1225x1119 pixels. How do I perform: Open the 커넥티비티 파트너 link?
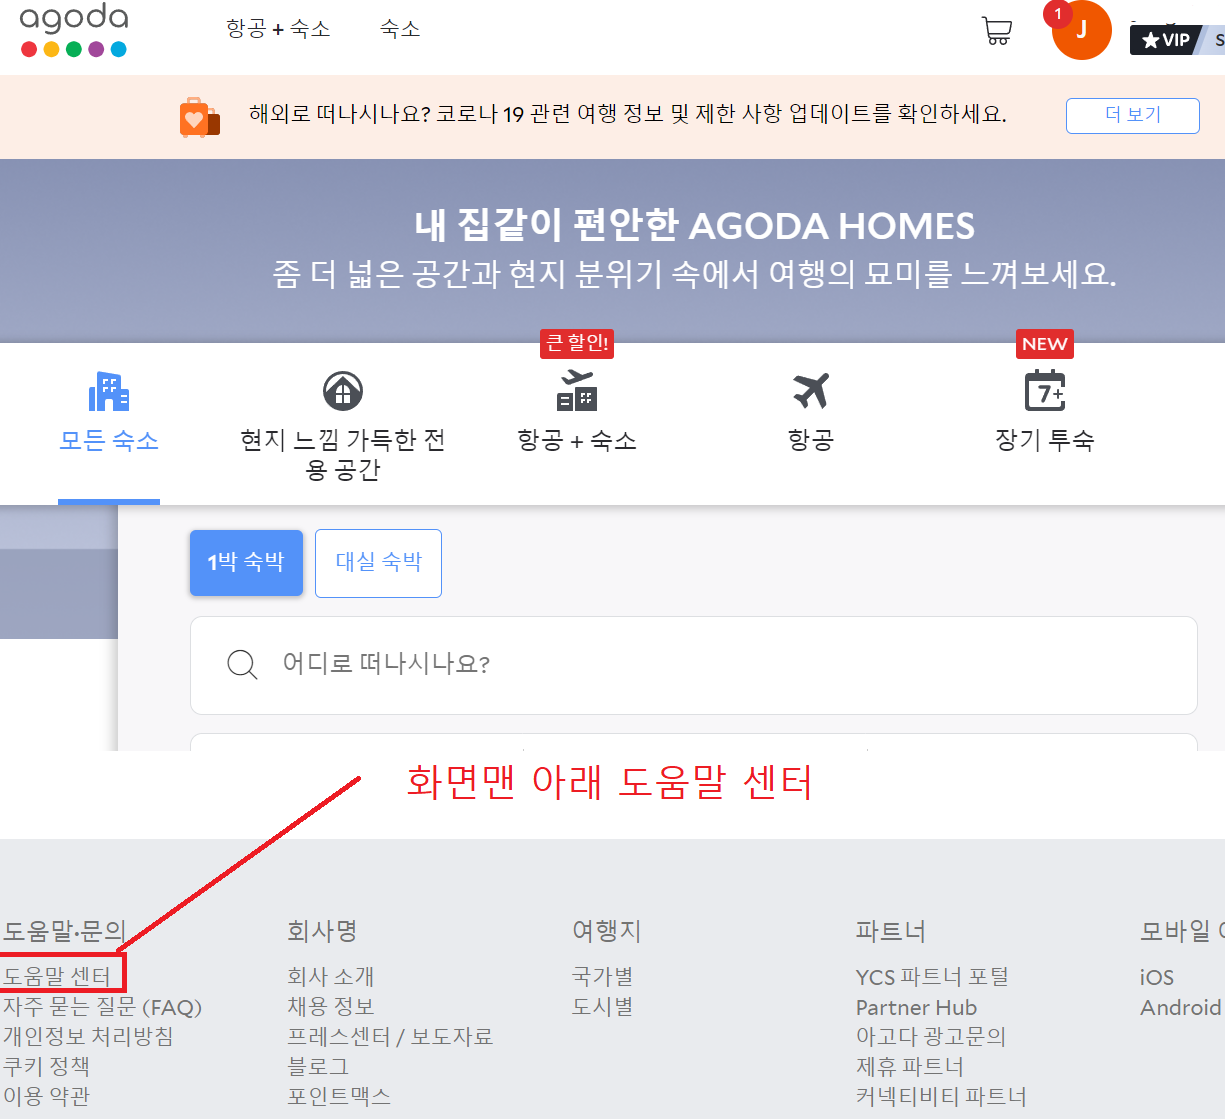(941, 1096)
